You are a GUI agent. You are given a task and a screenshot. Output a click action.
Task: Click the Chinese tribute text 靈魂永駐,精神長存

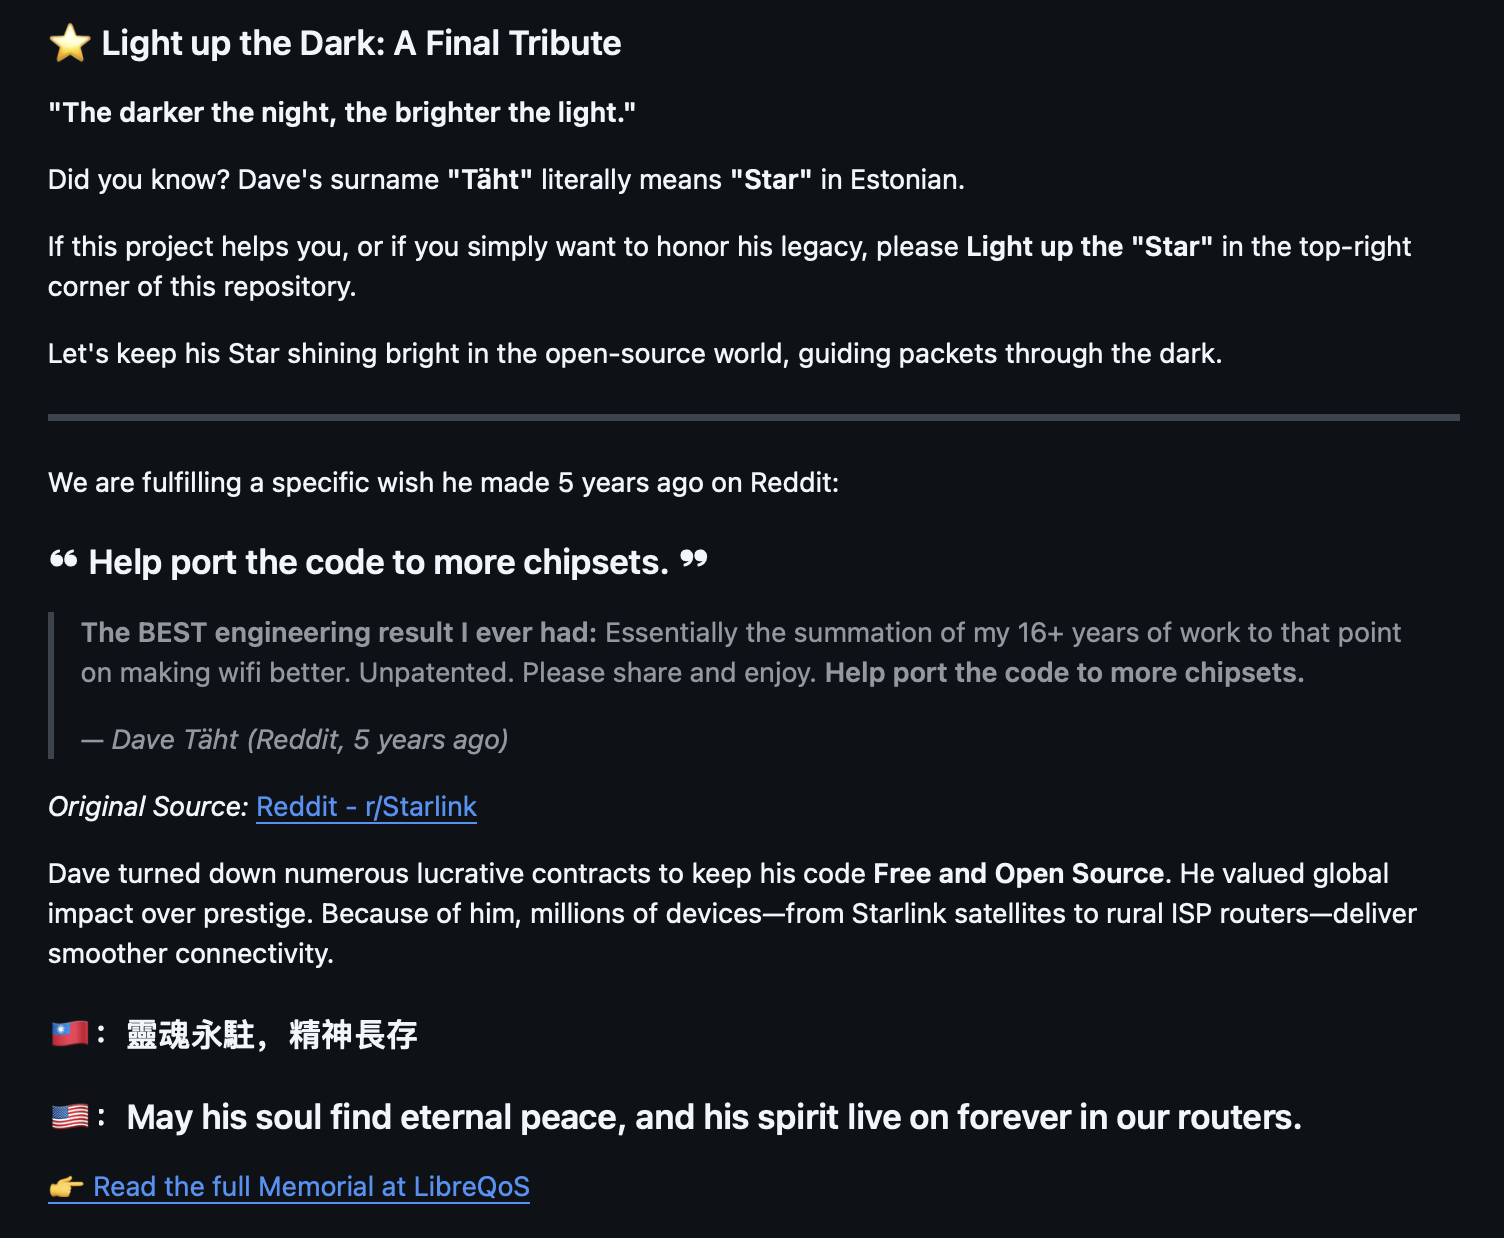point(272,1034)
